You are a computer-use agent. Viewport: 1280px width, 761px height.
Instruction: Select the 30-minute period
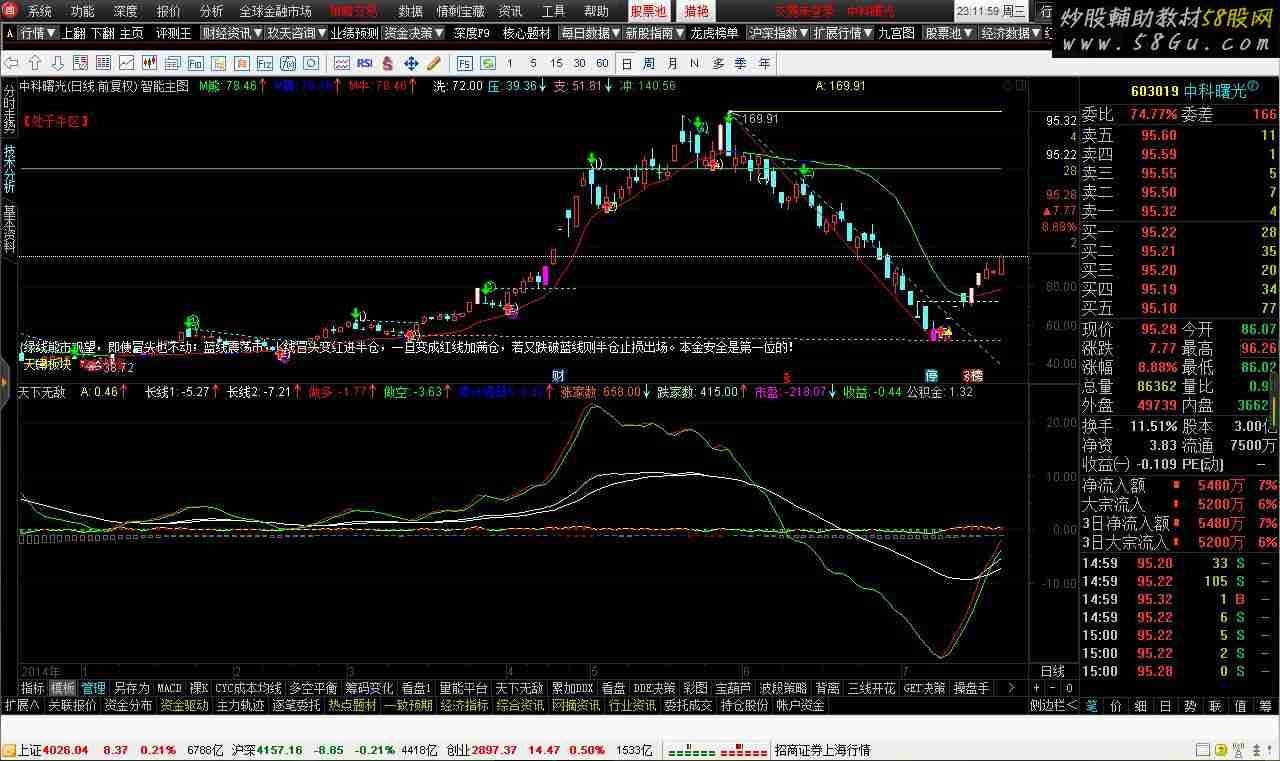click(x=579, y=62)
